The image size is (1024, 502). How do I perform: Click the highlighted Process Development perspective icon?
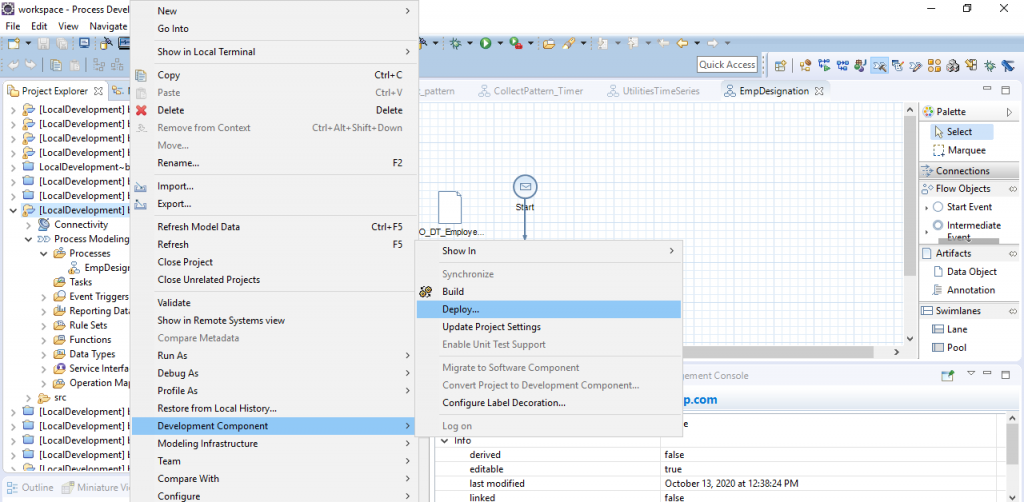click(879, 65)
